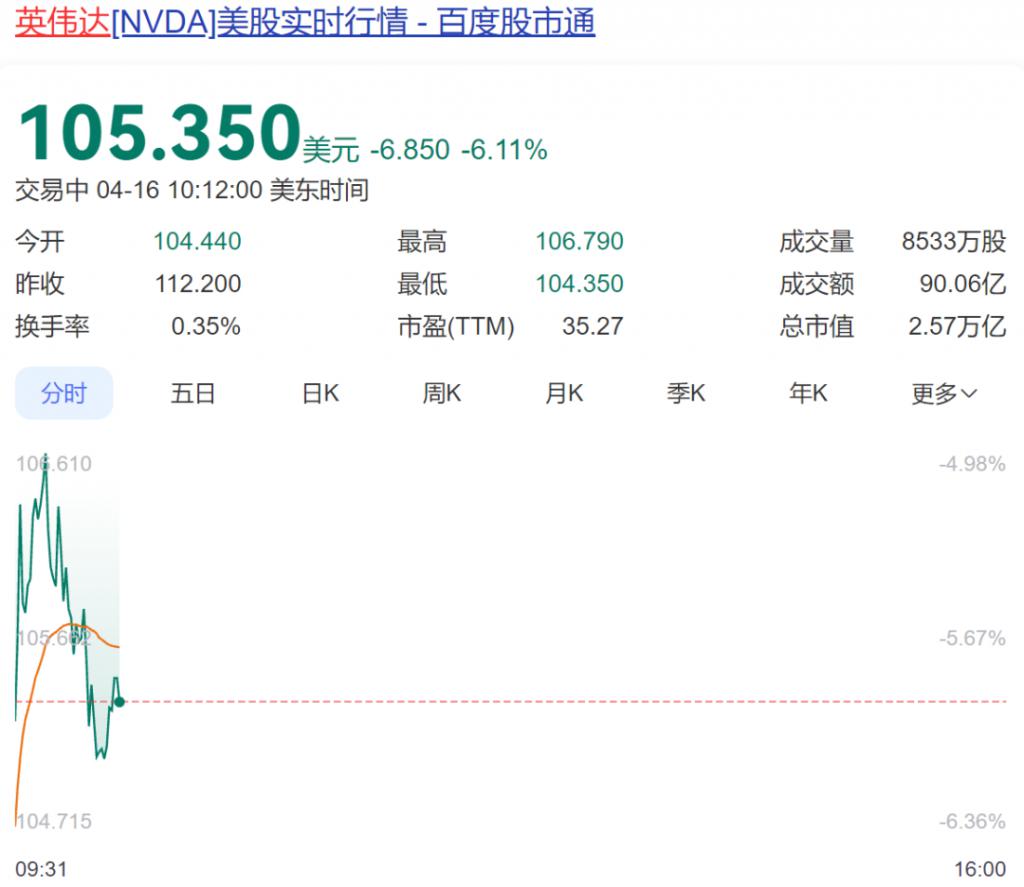Viewport: 1024px width, 887px height.
Task: Click the green current-price dot on chart
Action: pyautogui.click(x=120, y=702)
